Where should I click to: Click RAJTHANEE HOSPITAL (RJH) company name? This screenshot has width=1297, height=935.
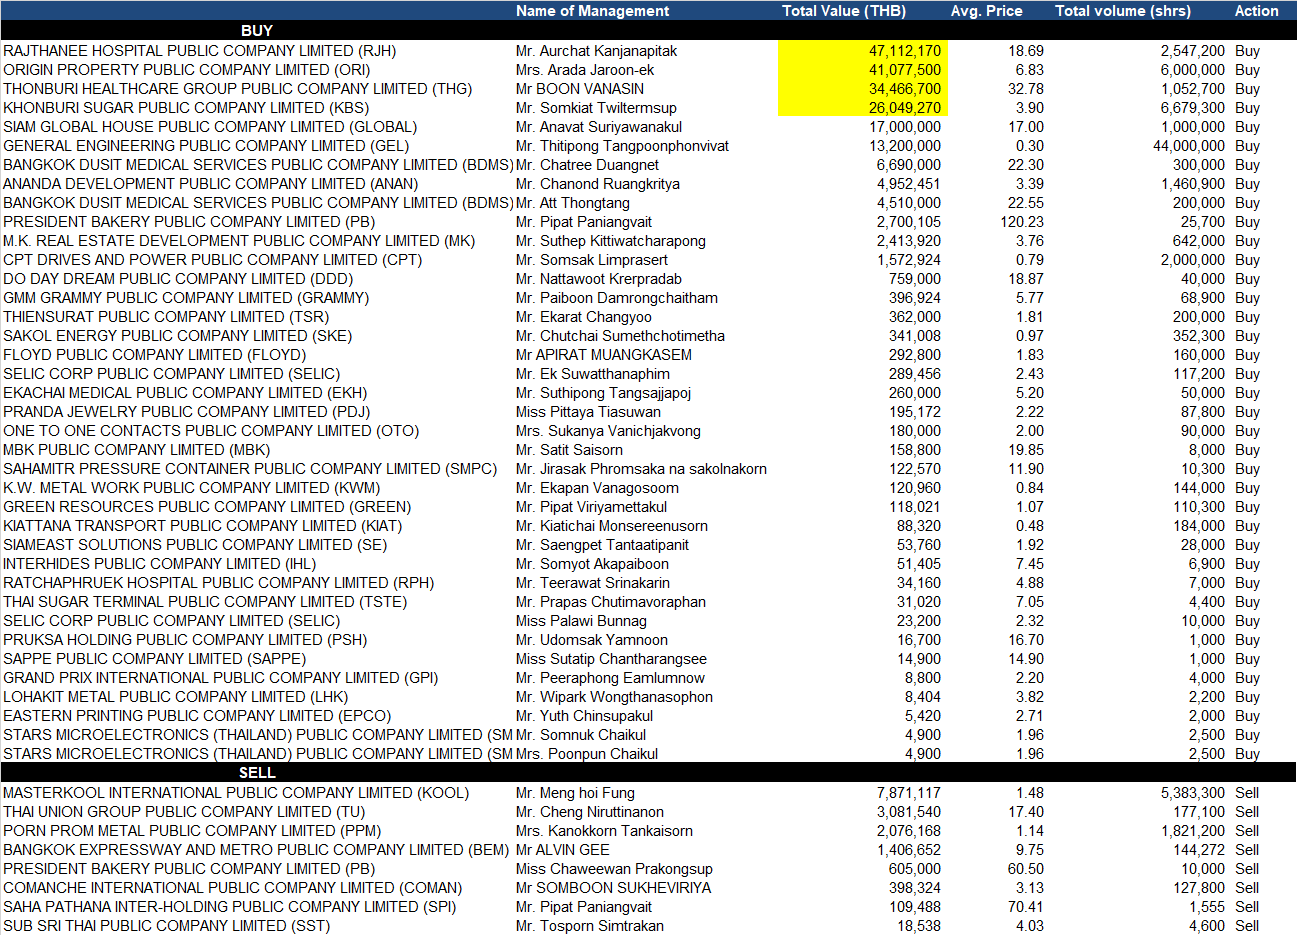(200, 51)
